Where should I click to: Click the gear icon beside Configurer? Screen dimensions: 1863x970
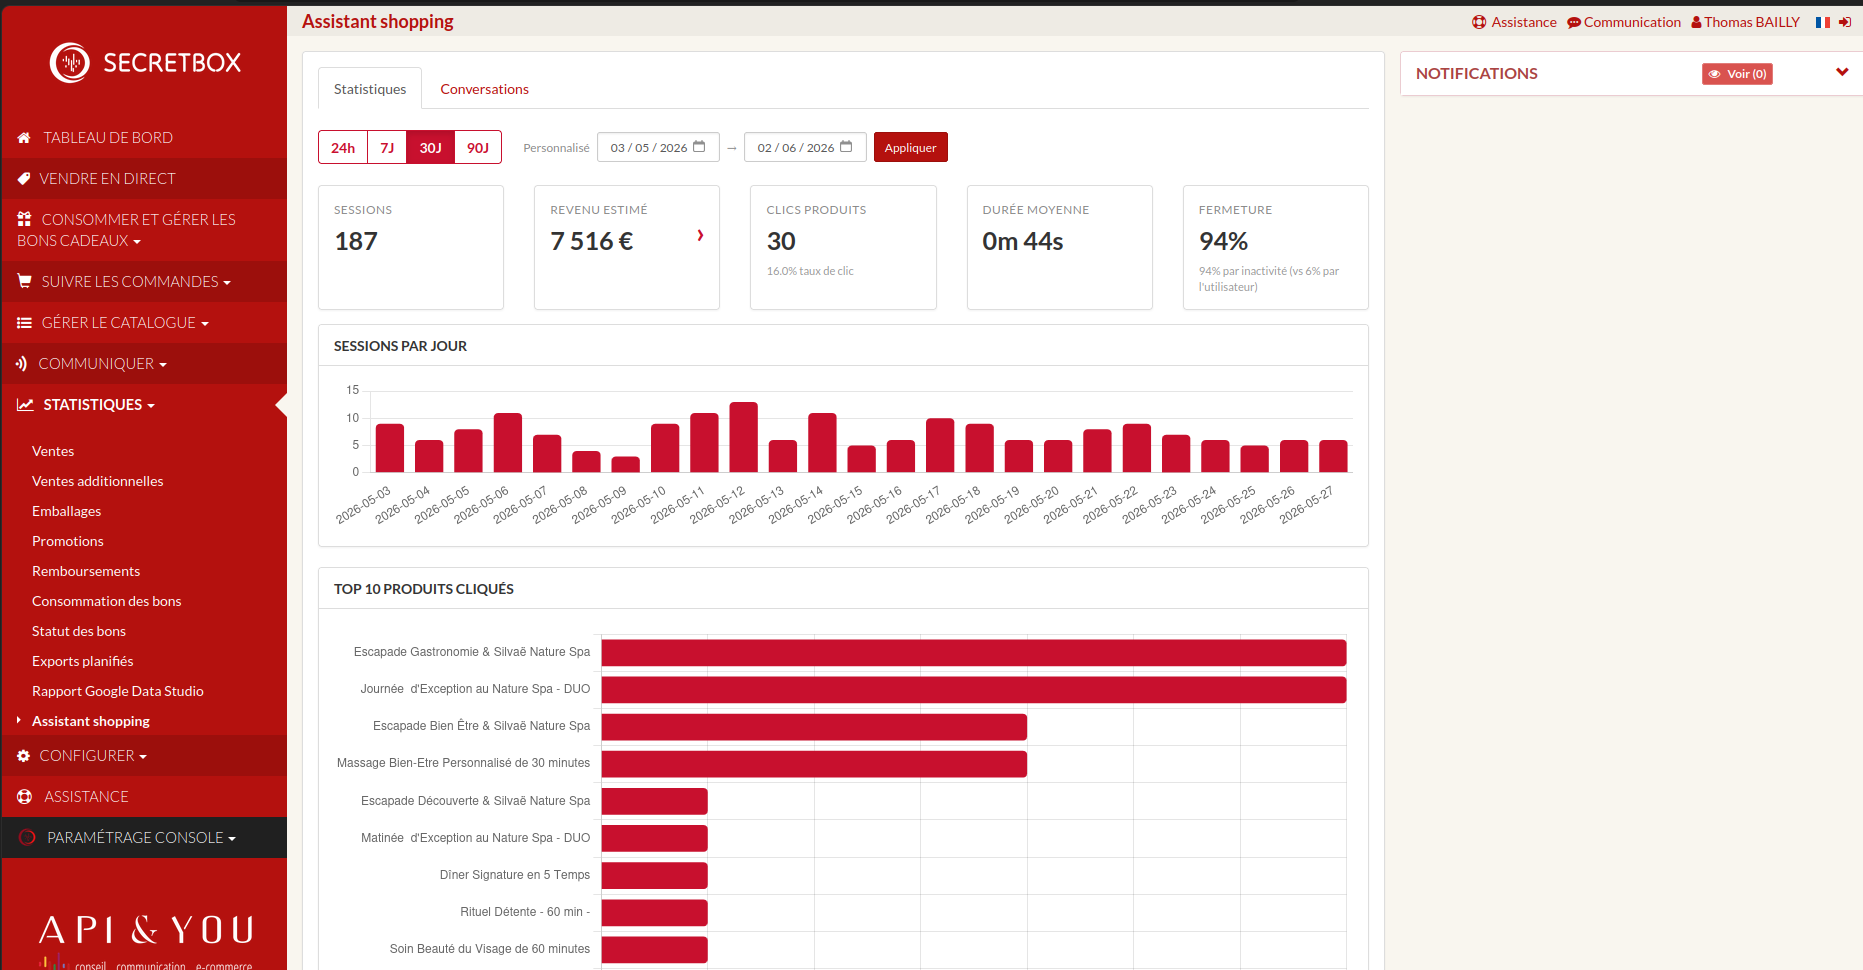click(x=24, y=756)
